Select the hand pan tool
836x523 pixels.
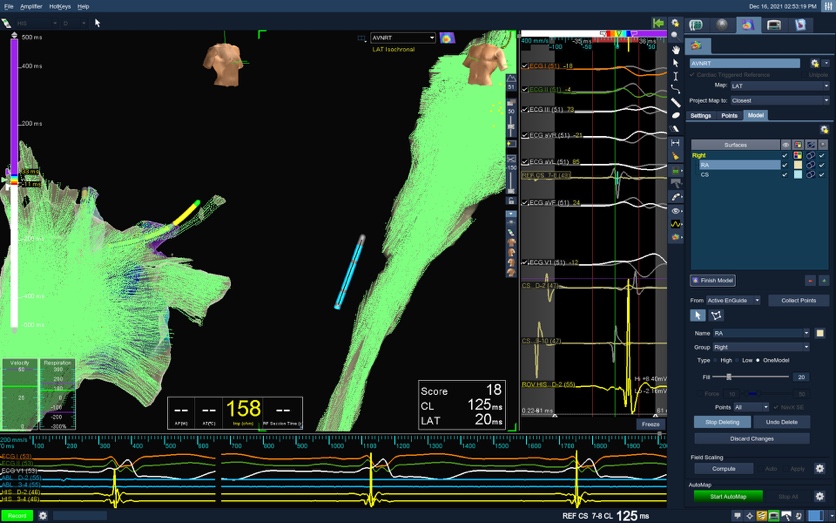[x=677, y=49]
